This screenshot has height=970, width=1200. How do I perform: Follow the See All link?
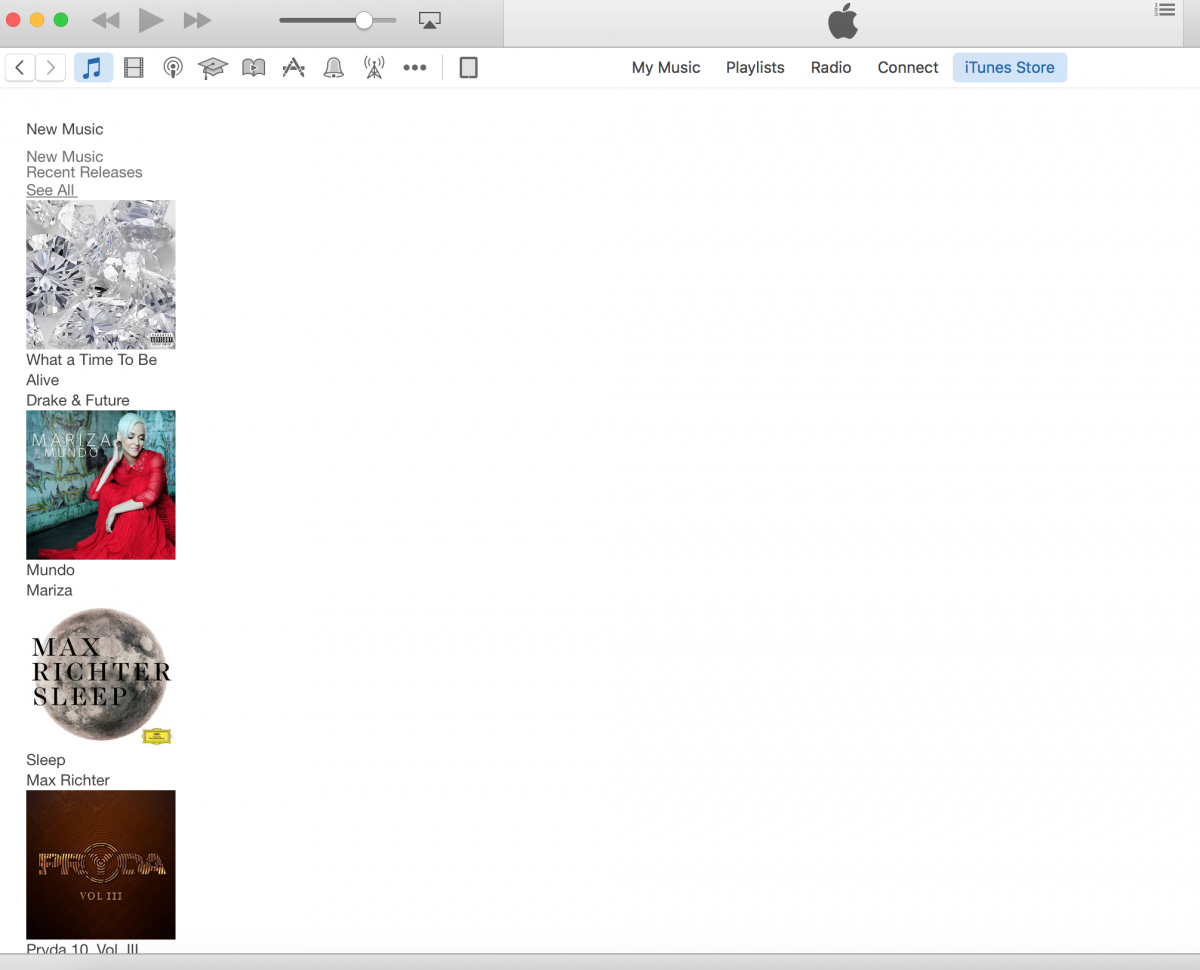tap(50, 190)
